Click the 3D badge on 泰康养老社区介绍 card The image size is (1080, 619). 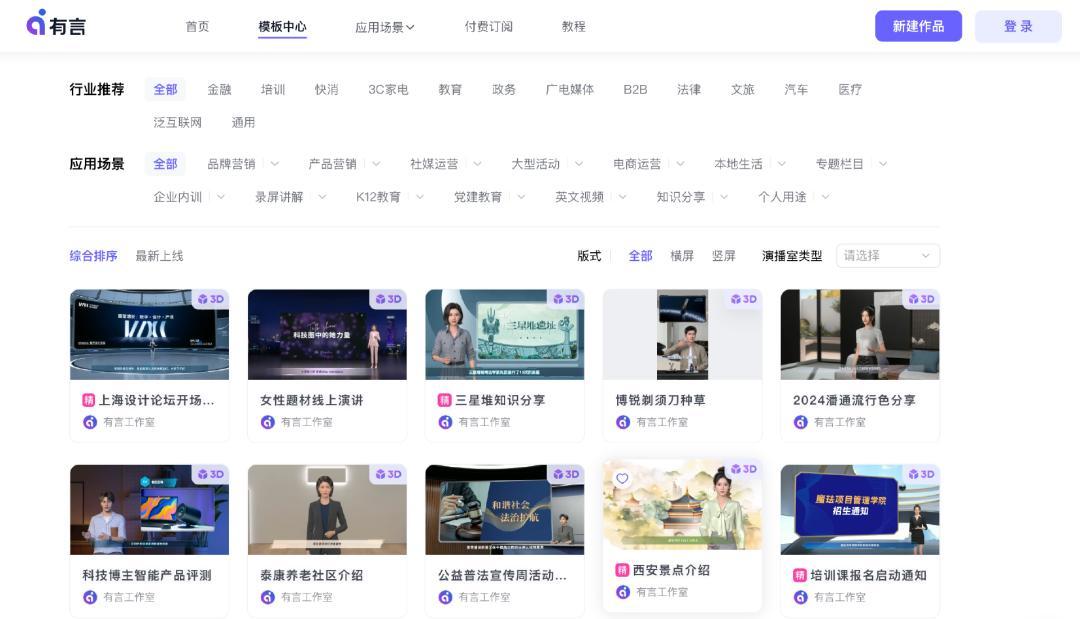coord(388,474)
